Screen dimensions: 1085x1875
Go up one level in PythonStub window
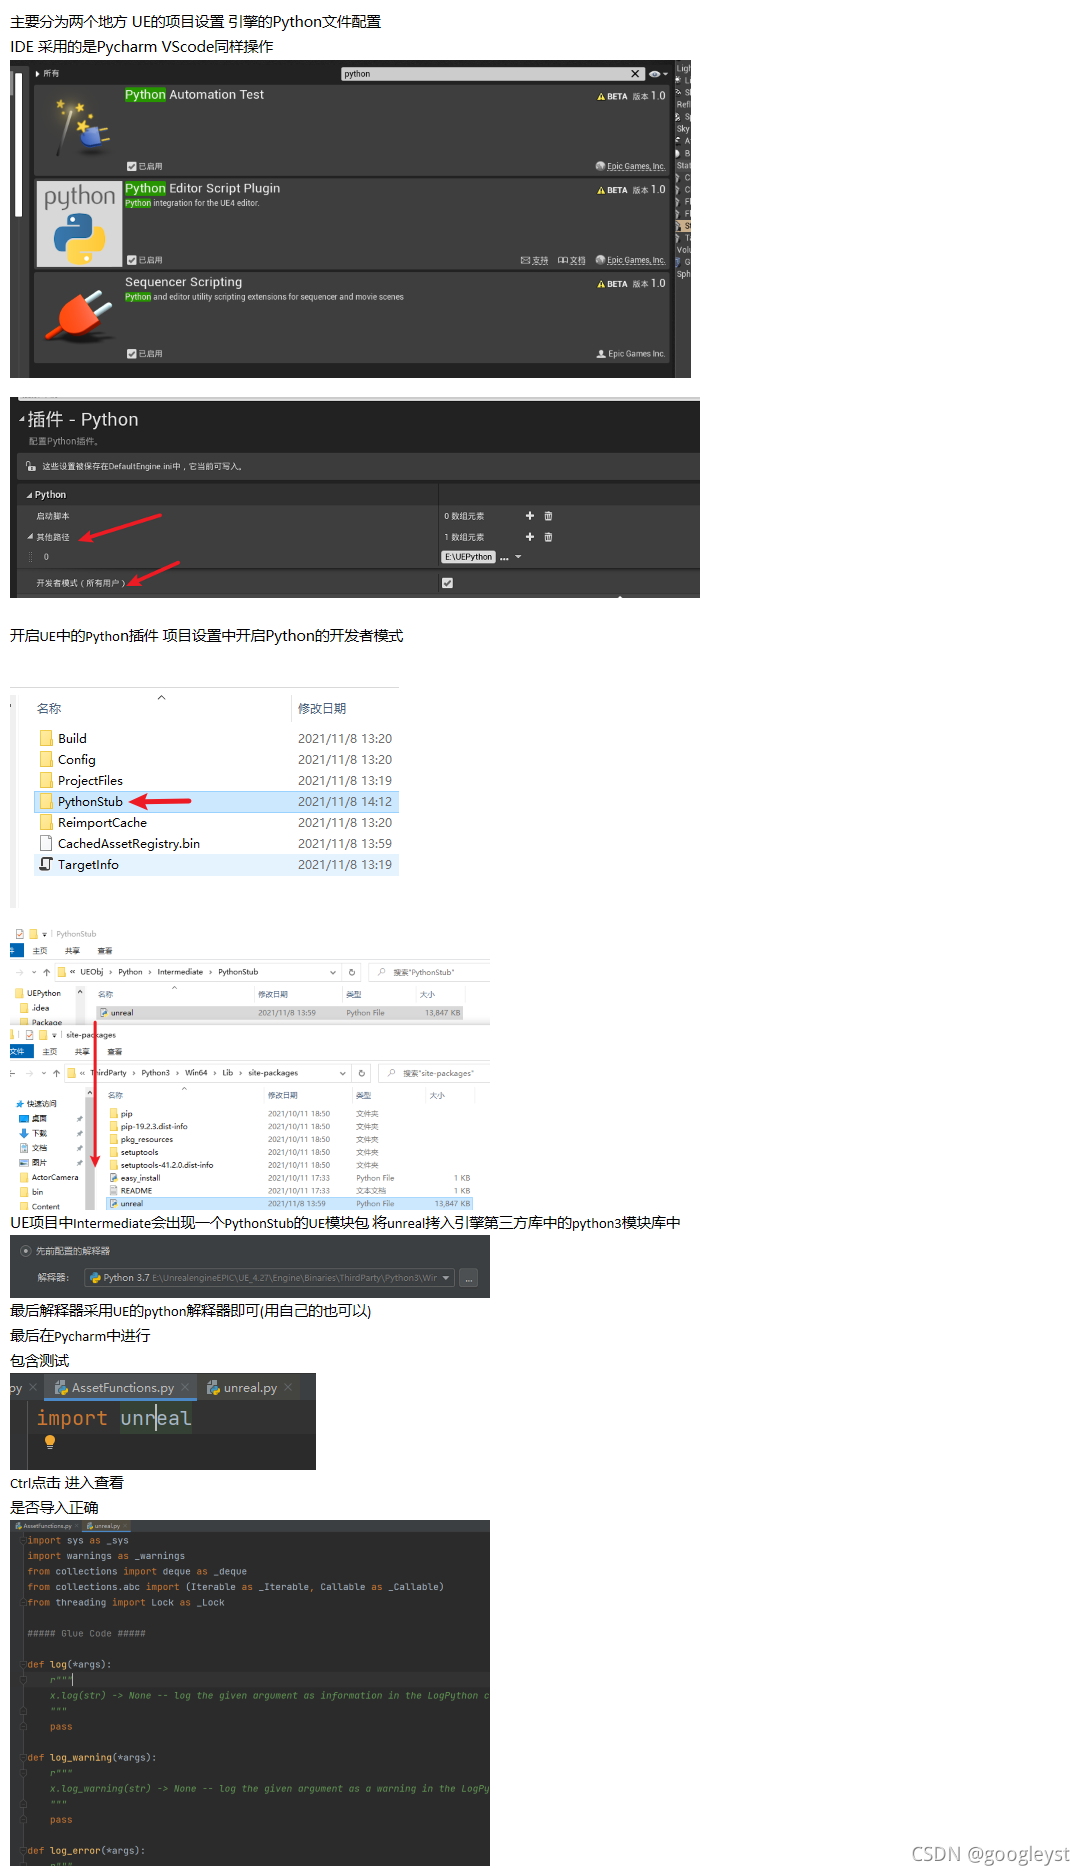tap(46, 972)
